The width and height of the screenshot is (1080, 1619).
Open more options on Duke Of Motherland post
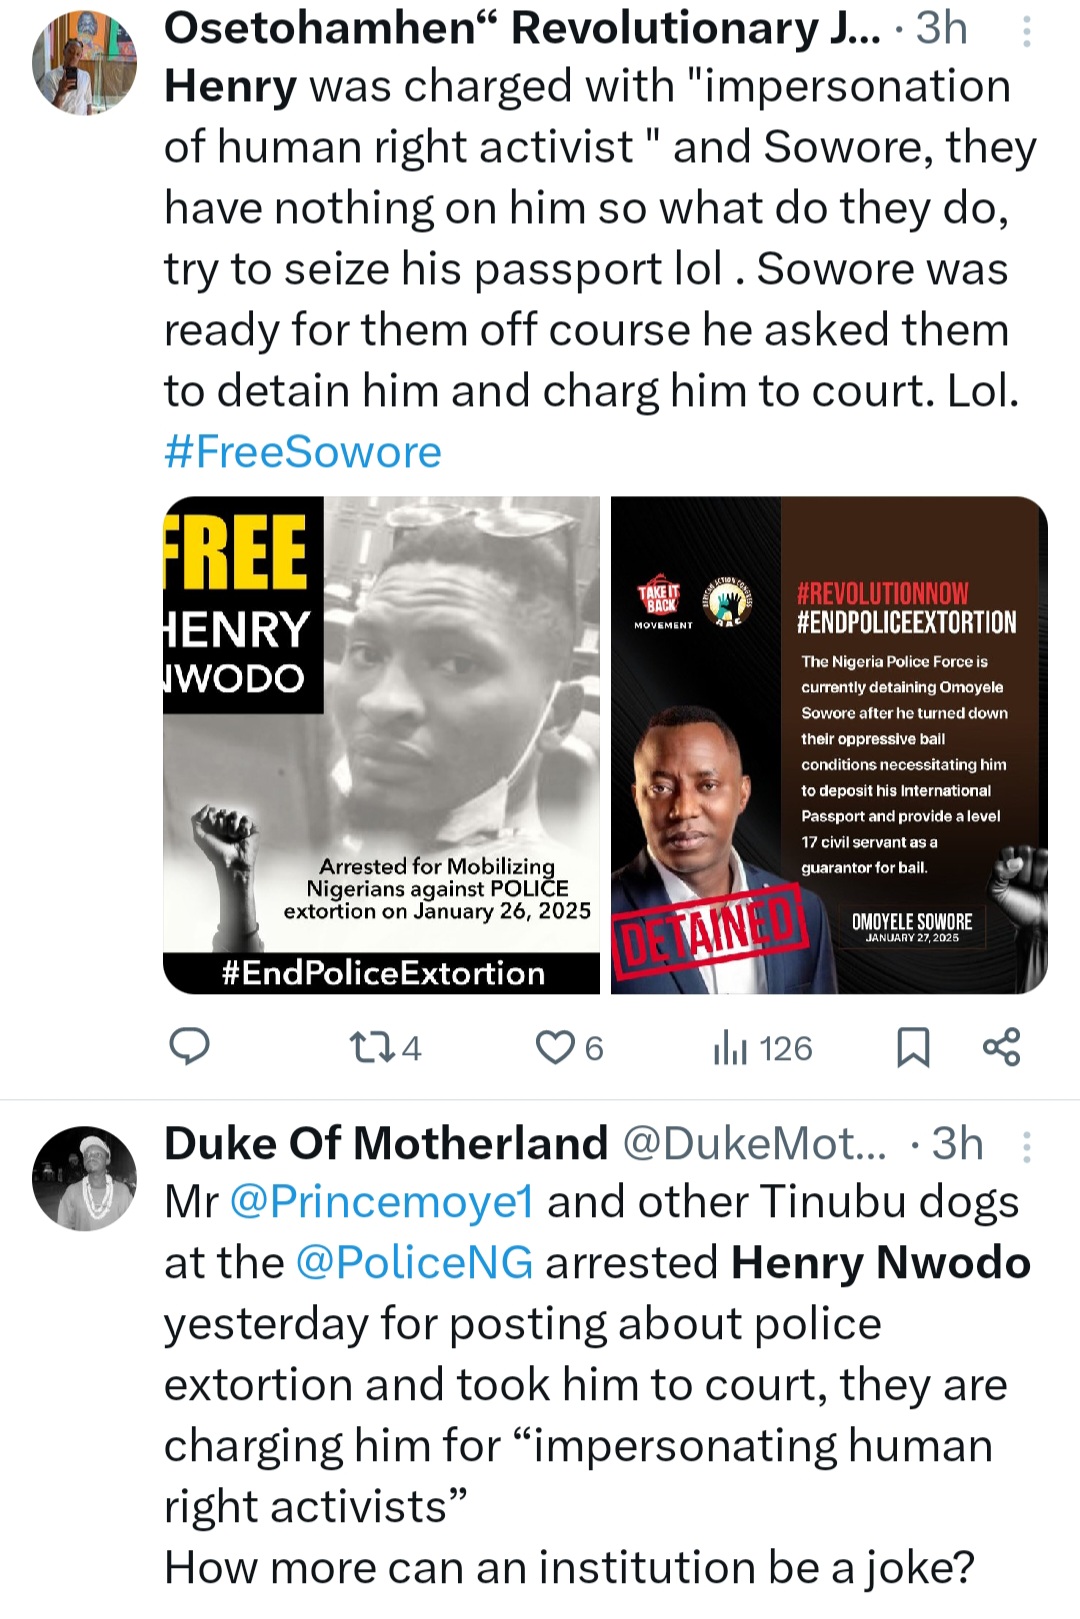coord(1026,1146)
